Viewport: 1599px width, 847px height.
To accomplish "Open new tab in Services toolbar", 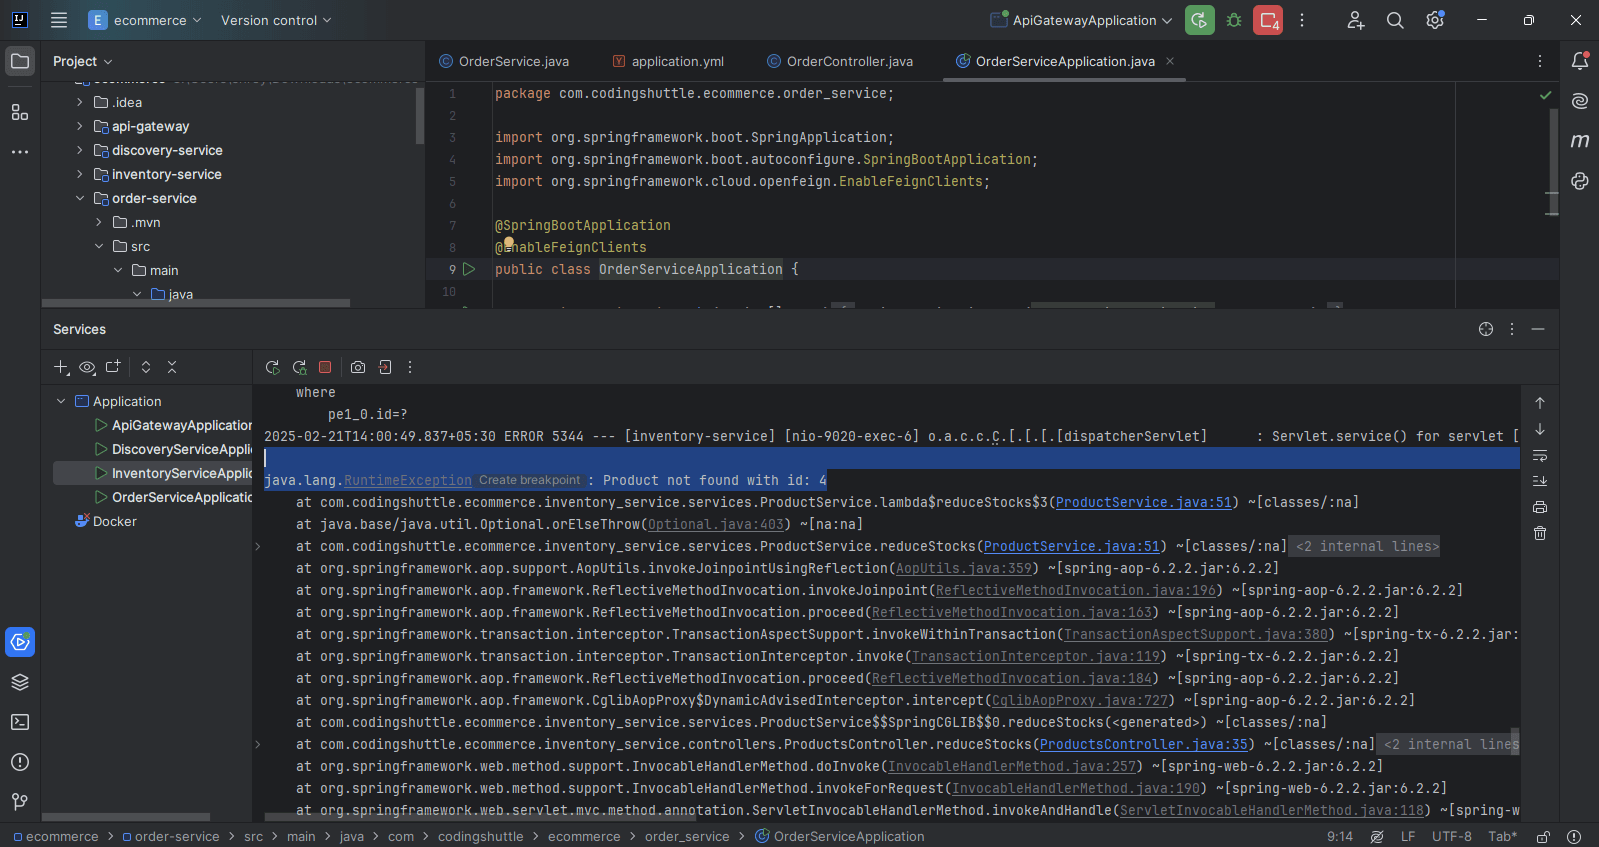I will click(x=113, y=367).
